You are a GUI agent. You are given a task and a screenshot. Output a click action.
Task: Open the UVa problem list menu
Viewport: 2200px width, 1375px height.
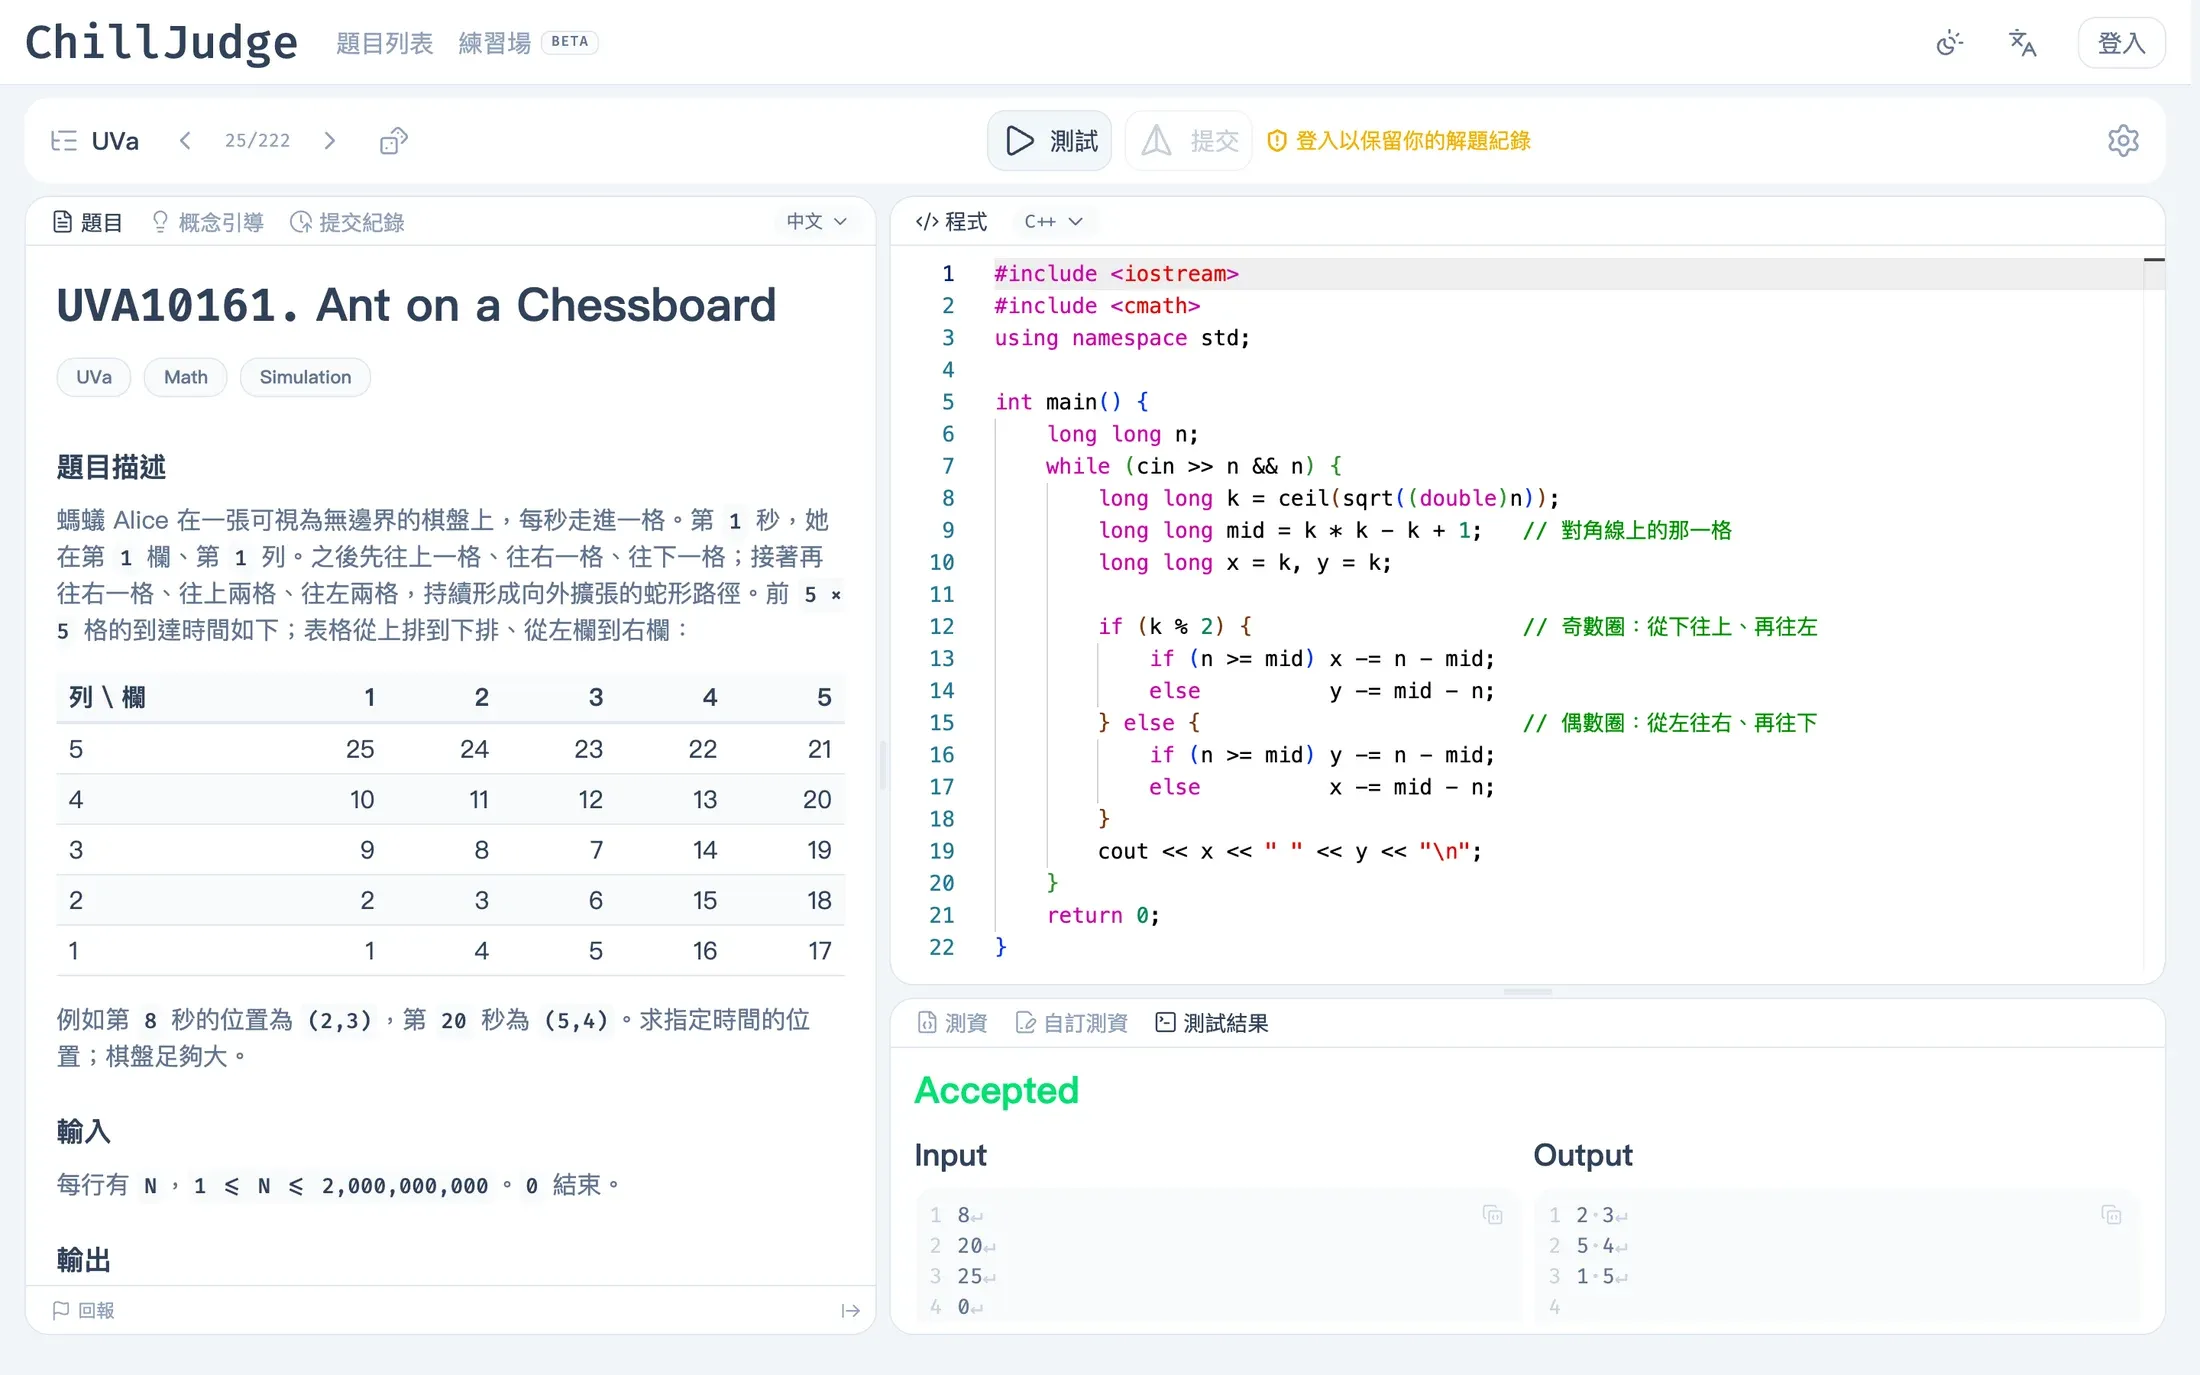point(95,141)
